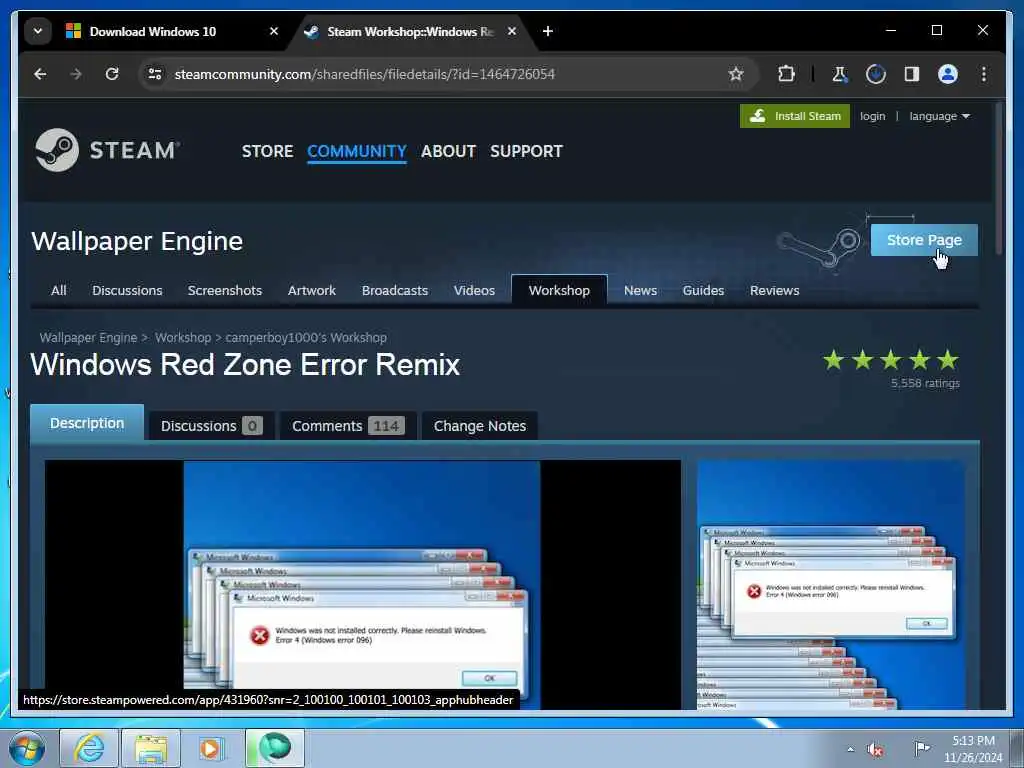Open the Videos tab

474,291
